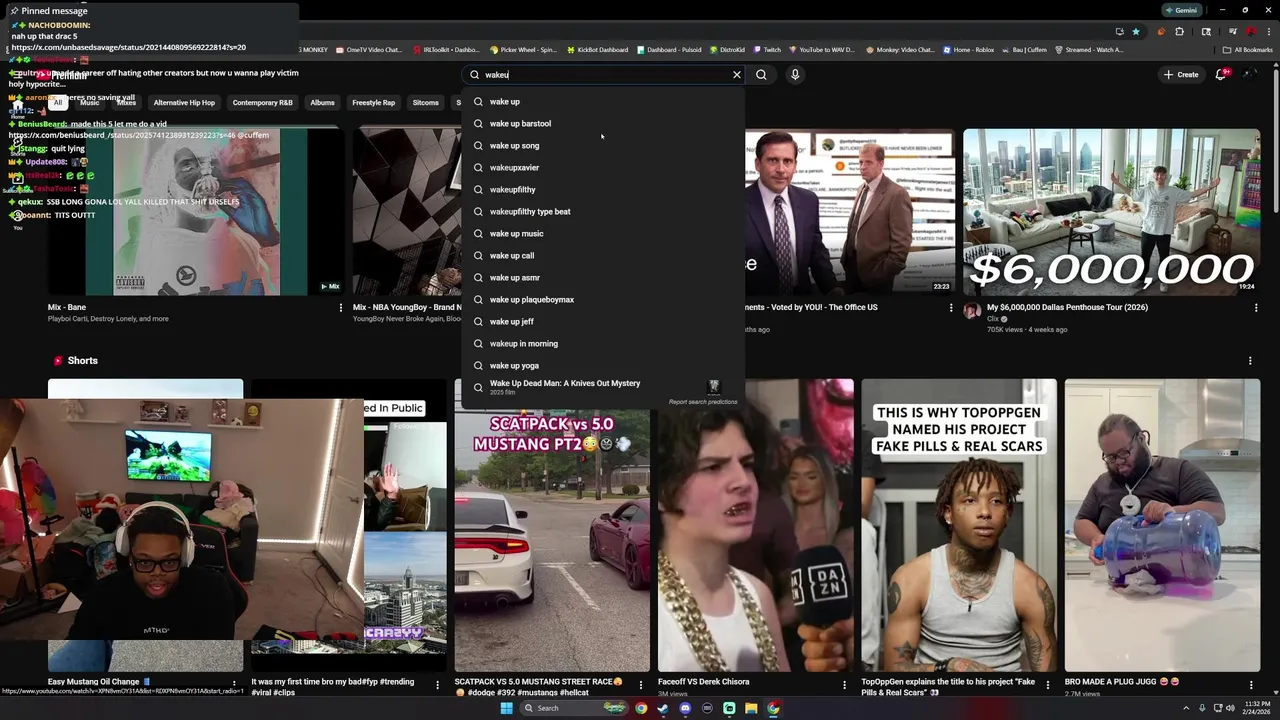Select 'wake up barstool' suggestion

(603, 123)
